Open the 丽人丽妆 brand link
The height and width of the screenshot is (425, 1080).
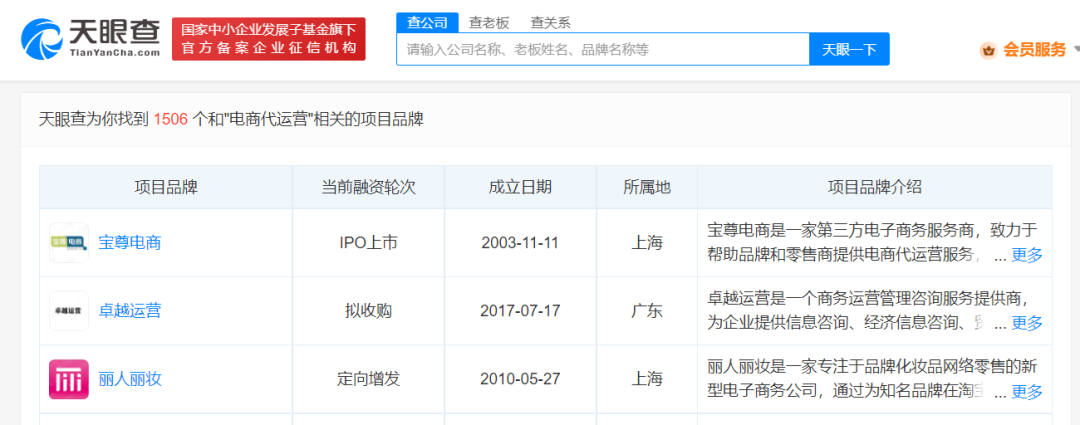tap(129, 379)
